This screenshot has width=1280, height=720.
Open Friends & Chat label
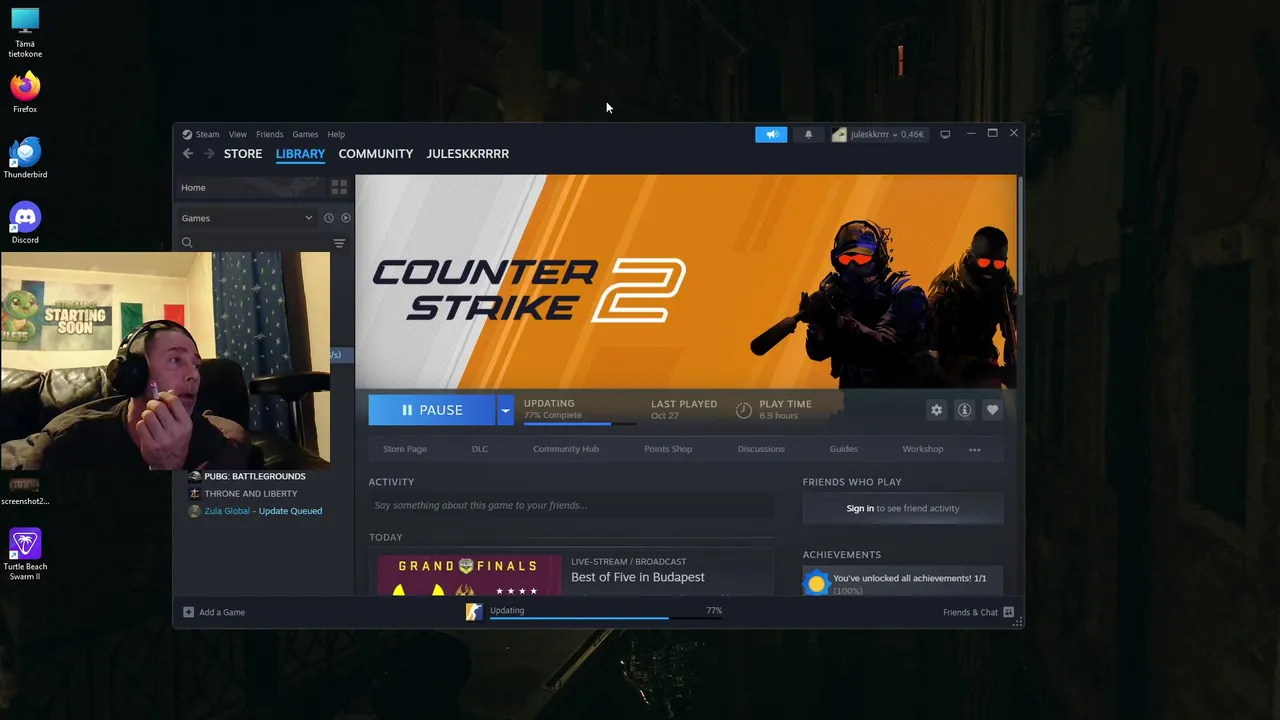click(x=970, y=612)
